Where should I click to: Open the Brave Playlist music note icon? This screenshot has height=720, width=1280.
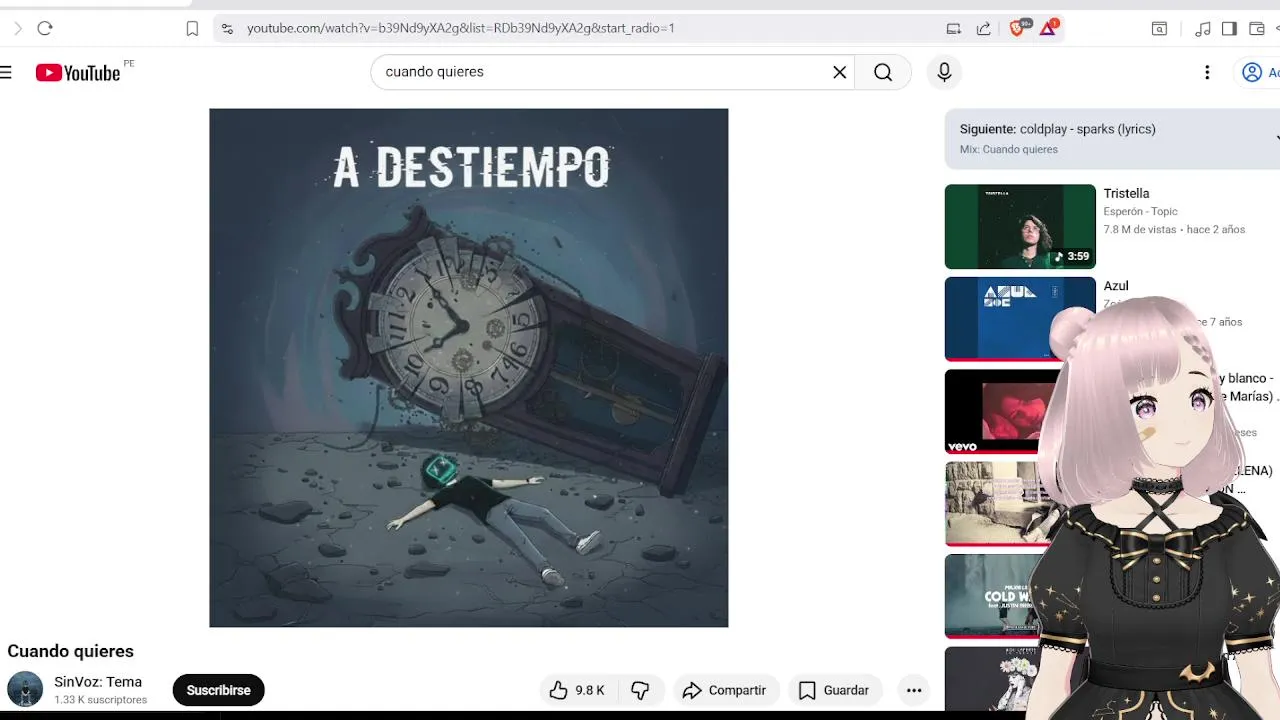pyautogui.click(x=1203, y=29)
